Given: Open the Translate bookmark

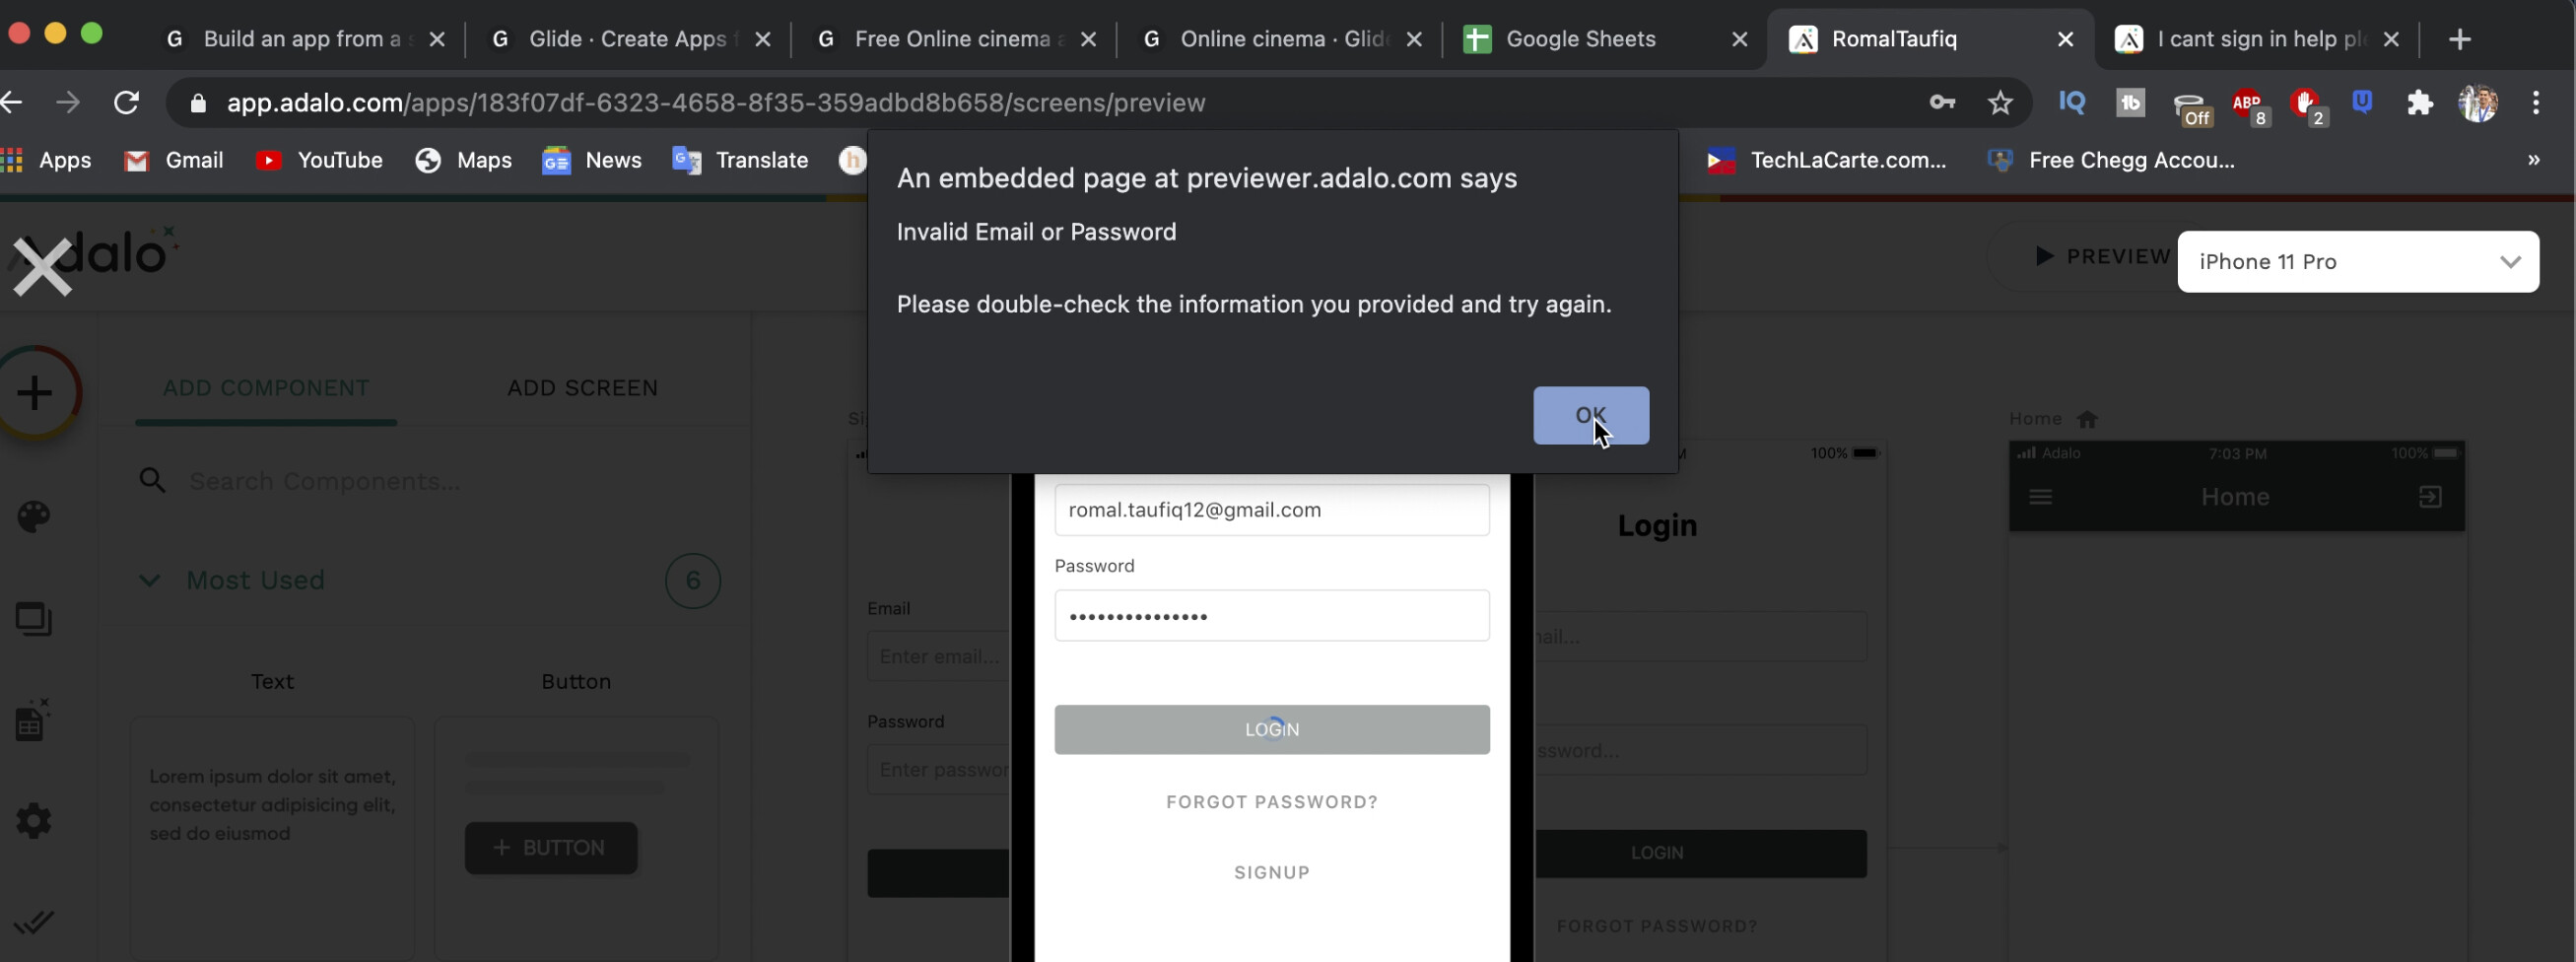Looking at the screenshot, I should [x=740, y=161].
